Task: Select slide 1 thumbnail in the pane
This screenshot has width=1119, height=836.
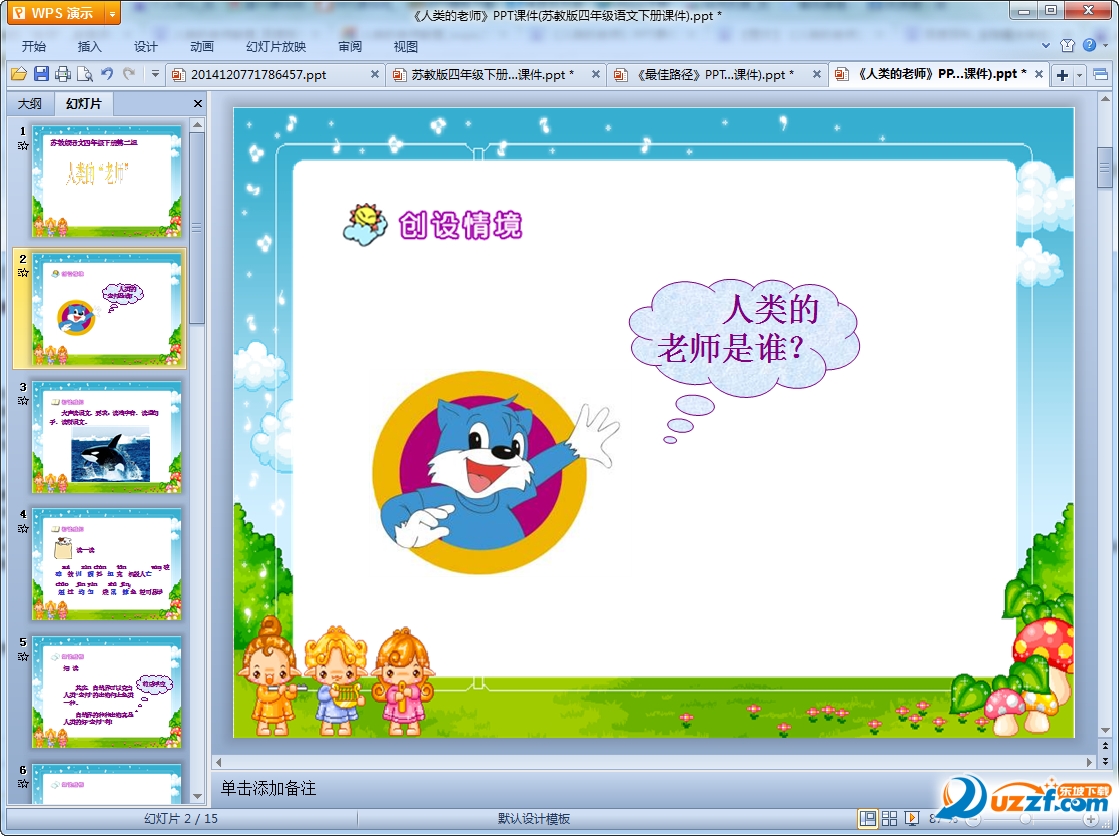Action: pyautogui.click(x=107, y=181)
